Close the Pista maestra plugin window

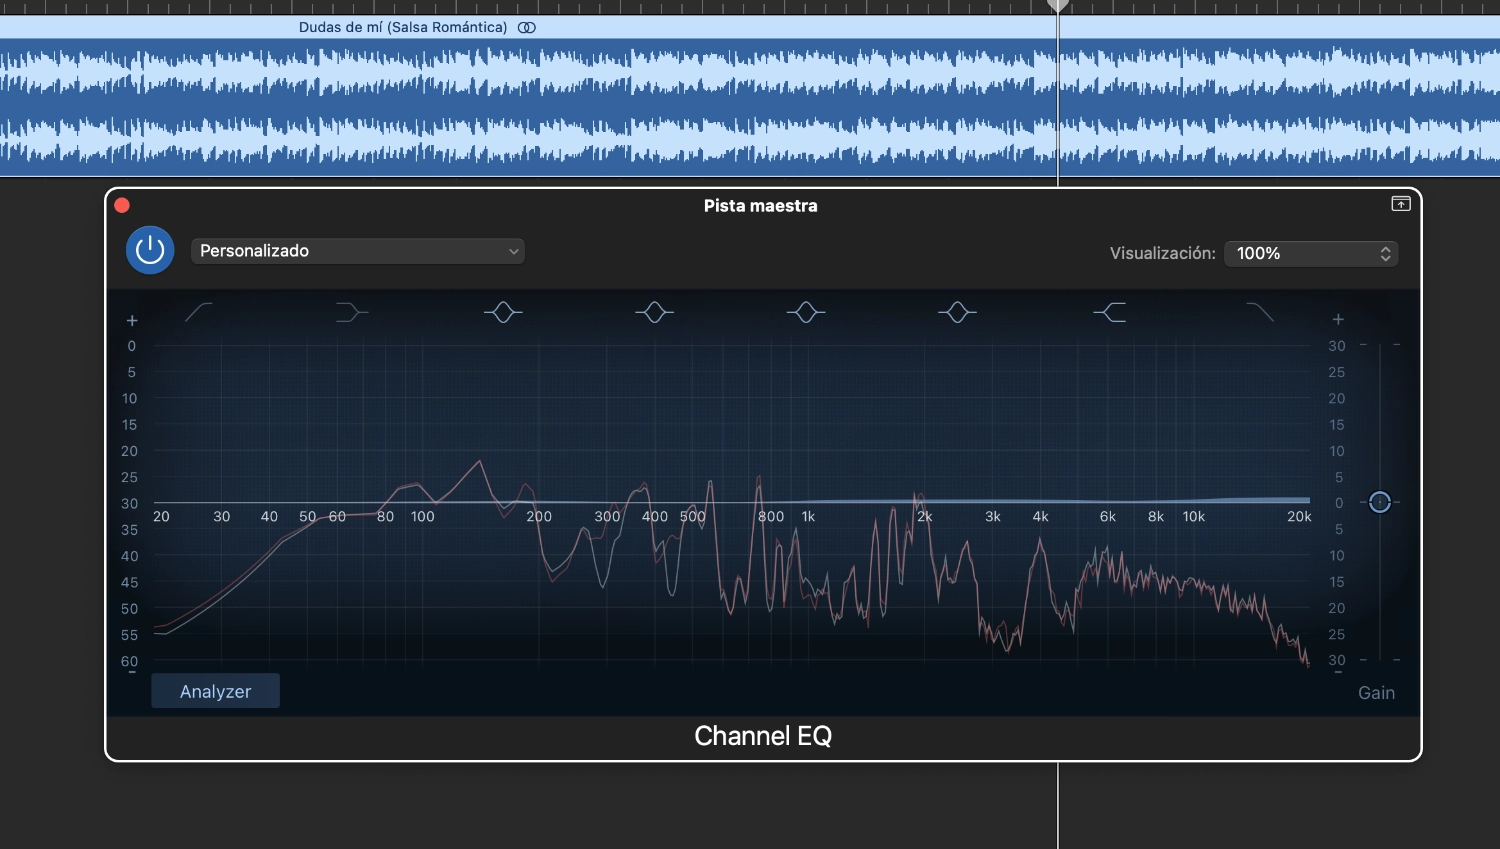pos(122,205)
